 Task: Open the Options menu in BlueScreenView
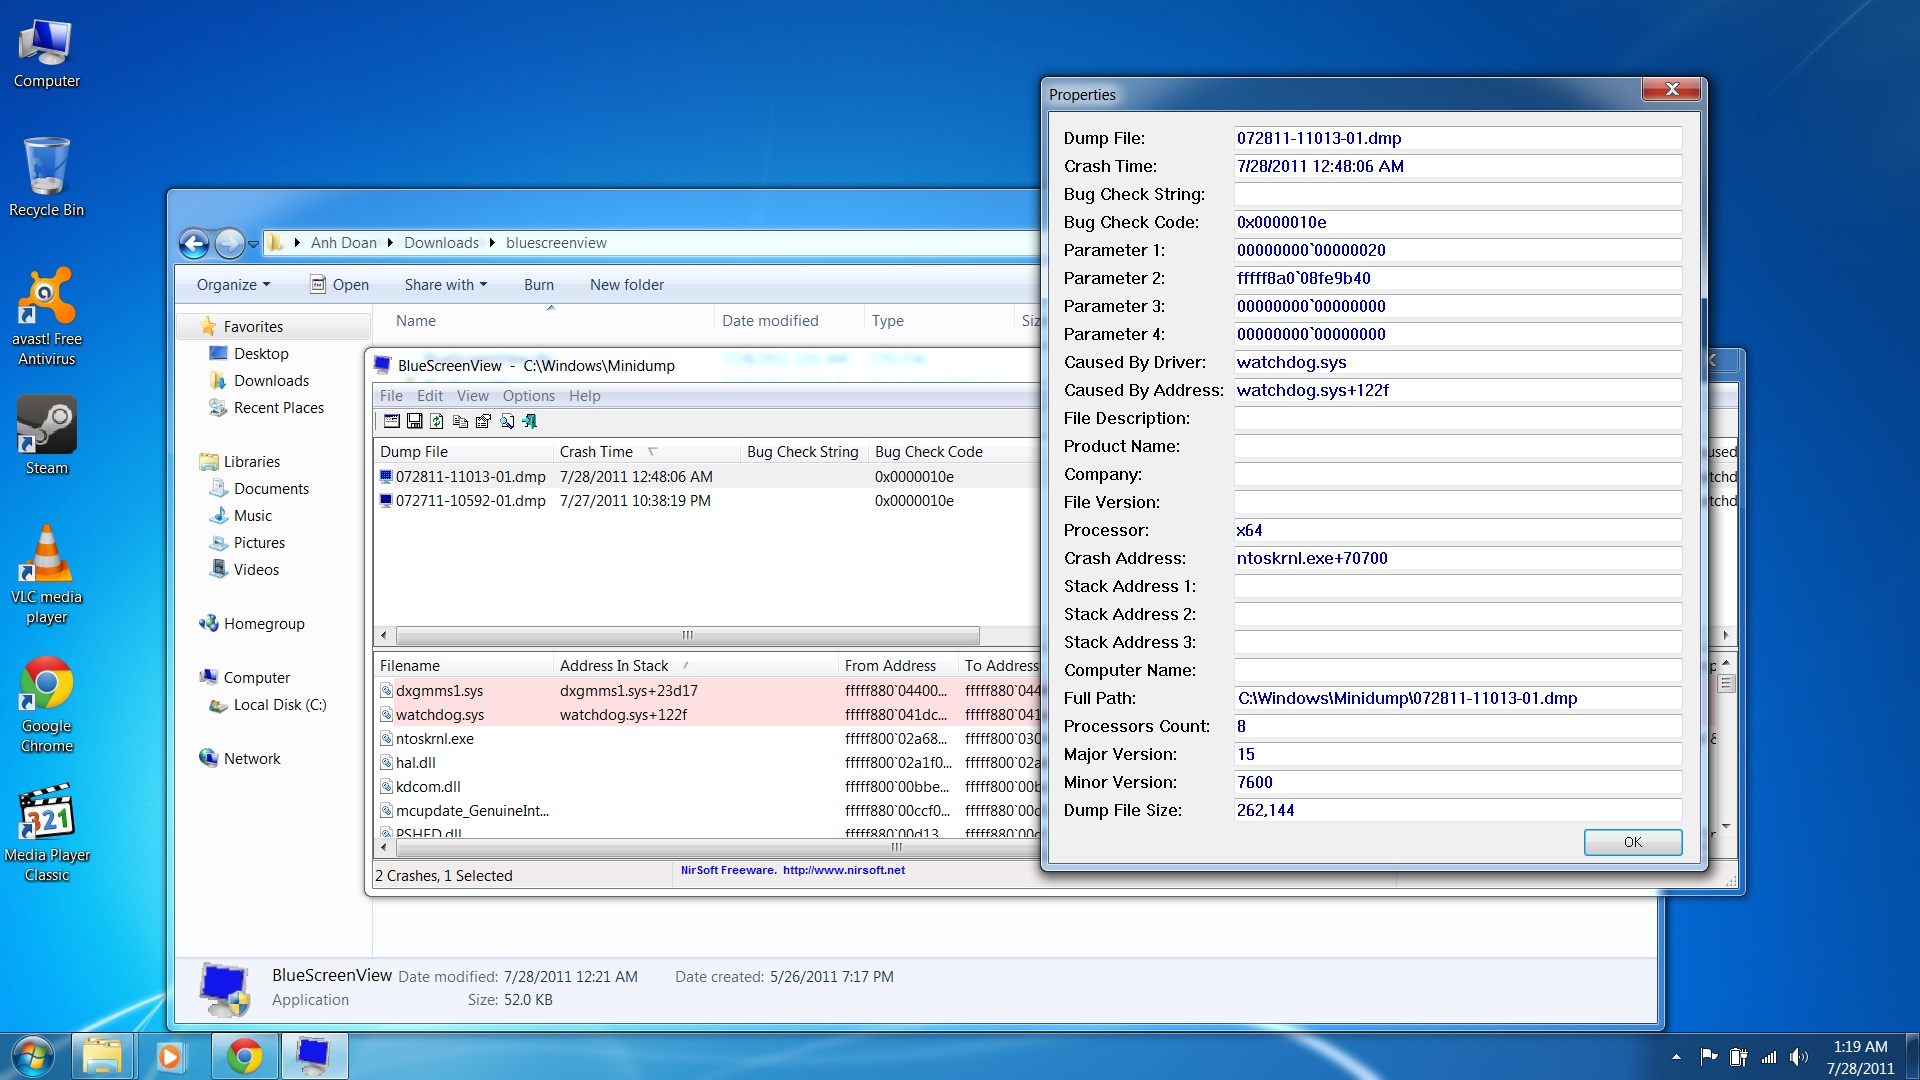[x=529, y=396]
